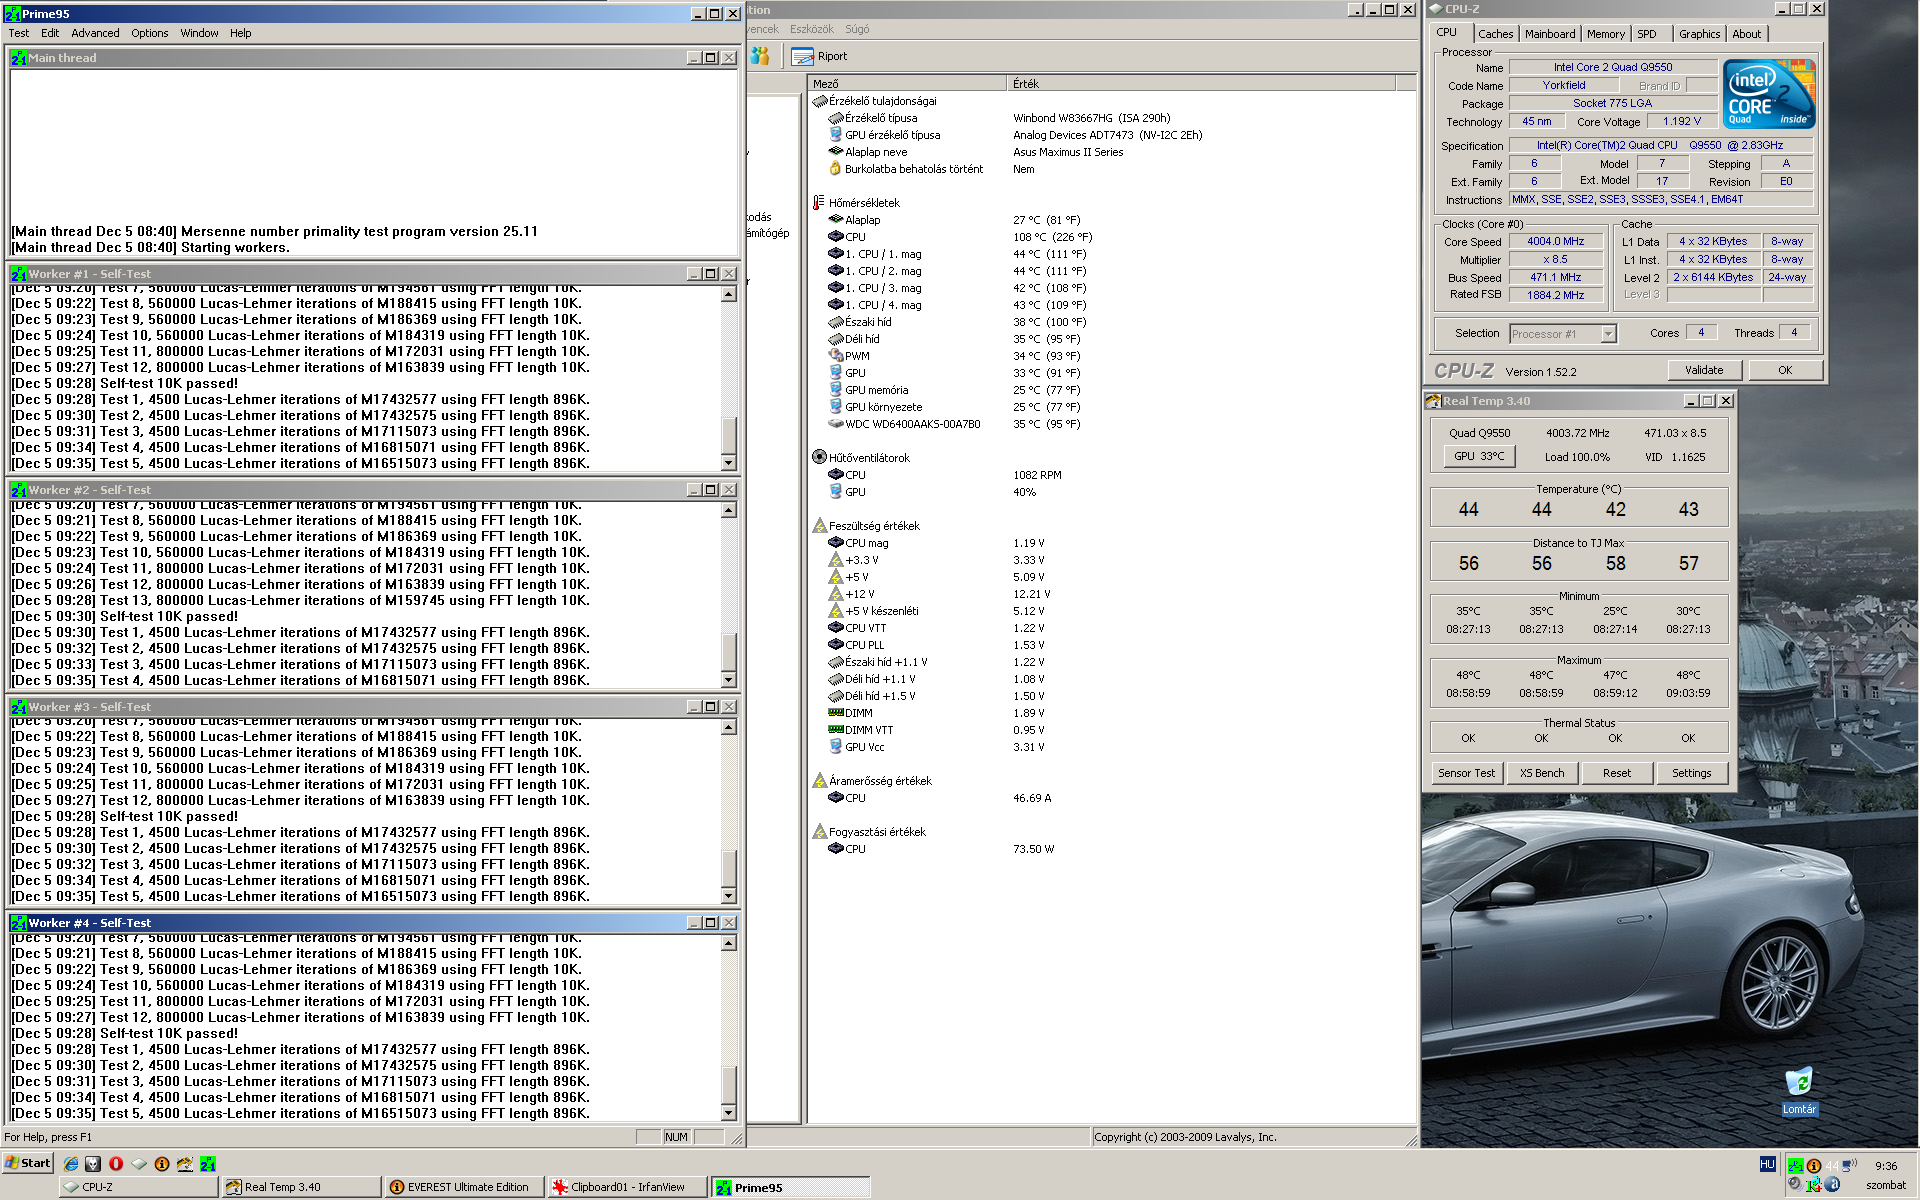The width and height of the screenshot is (1920, 1200).
Task: Launch Internet Explorer from quick launch
Action: (71, 1163)
